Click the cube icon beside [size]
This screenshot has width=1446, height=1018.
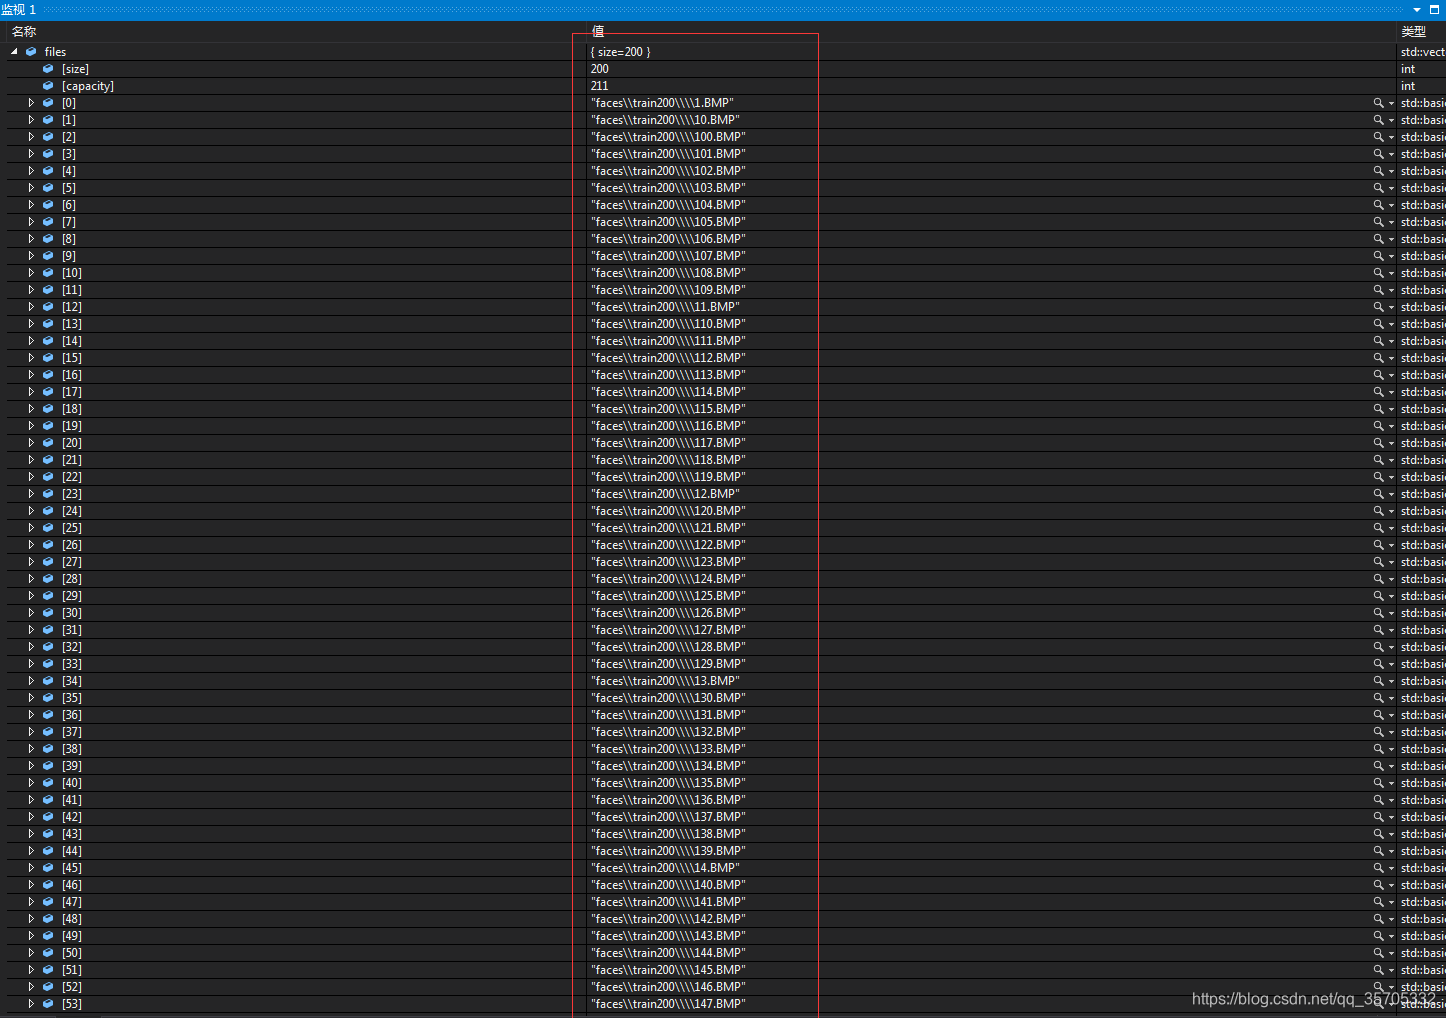(x=48, y=69)
